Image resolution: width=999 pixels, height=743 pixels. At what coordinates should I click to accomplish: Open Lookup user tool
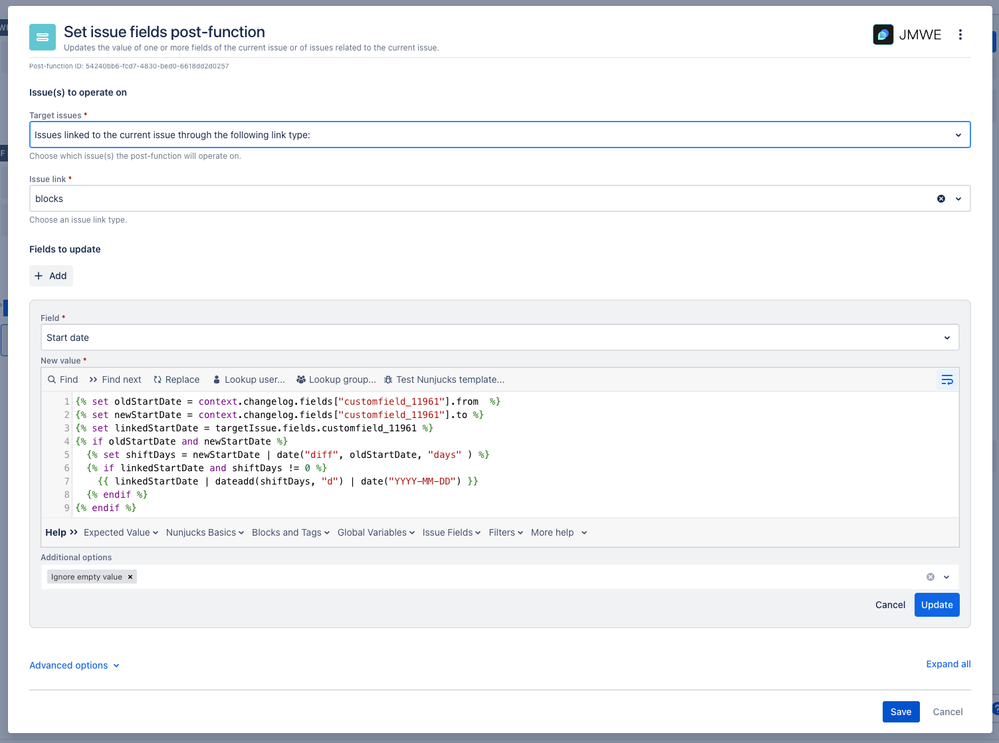(248, 380)
